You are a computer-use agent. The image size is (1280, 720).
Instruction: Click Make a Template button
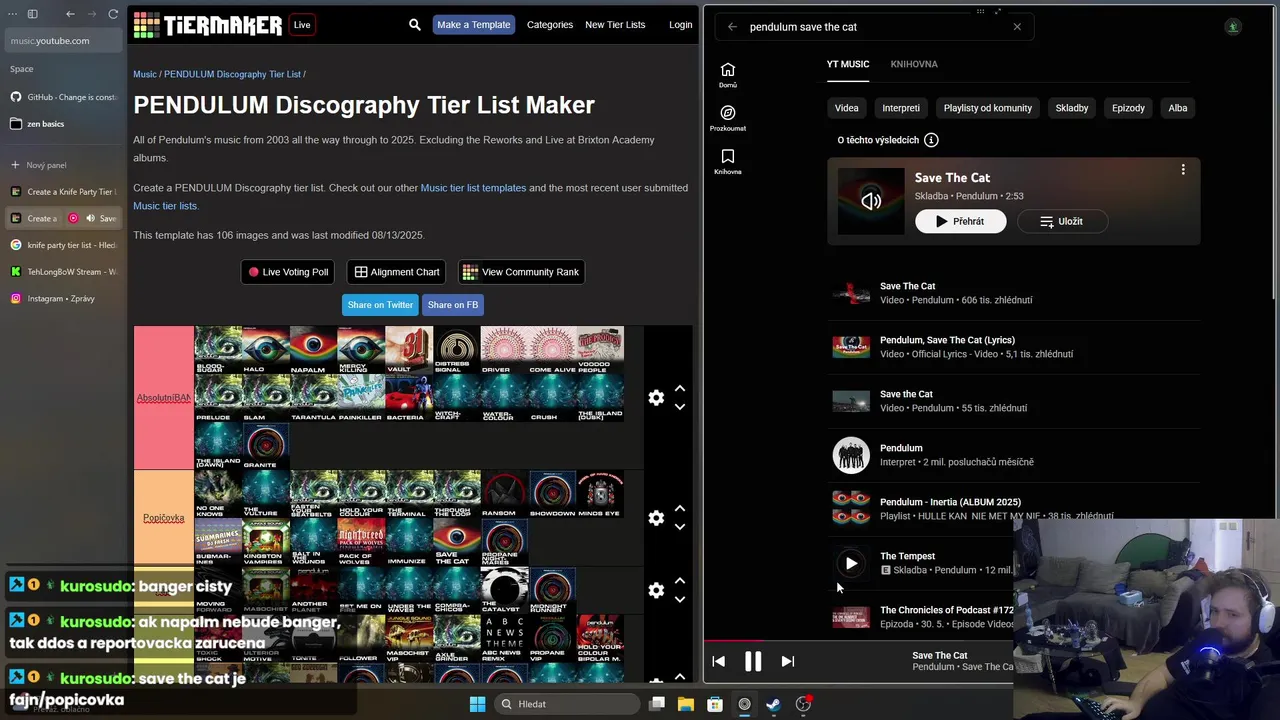[474, 25]
